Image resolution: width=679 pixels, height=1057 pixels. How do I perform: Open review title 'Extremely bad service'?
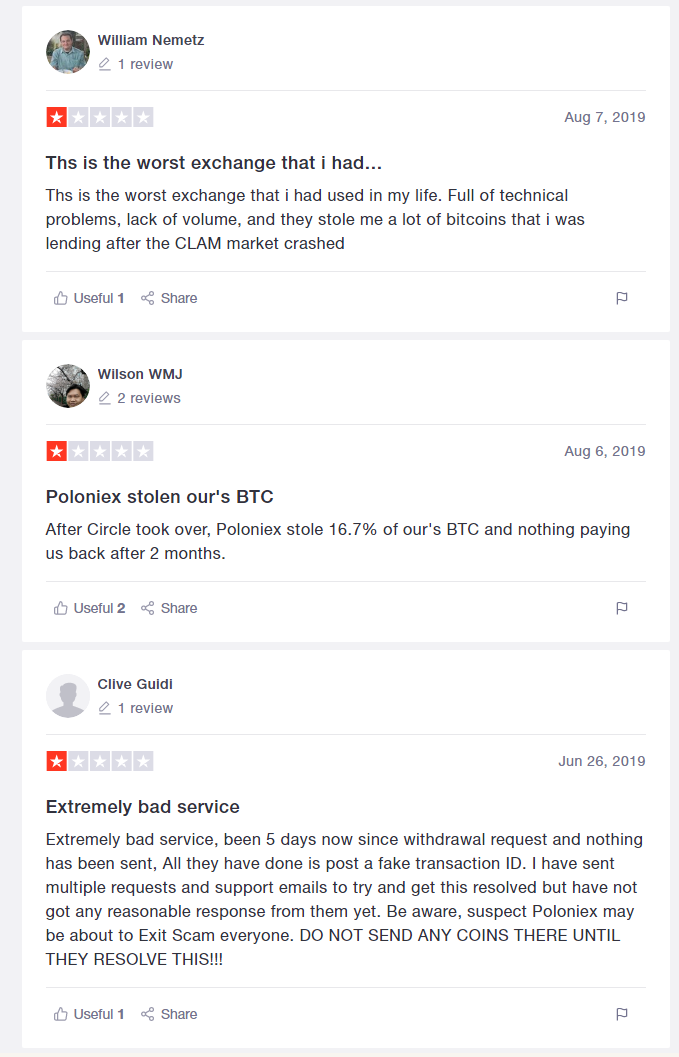143,807
